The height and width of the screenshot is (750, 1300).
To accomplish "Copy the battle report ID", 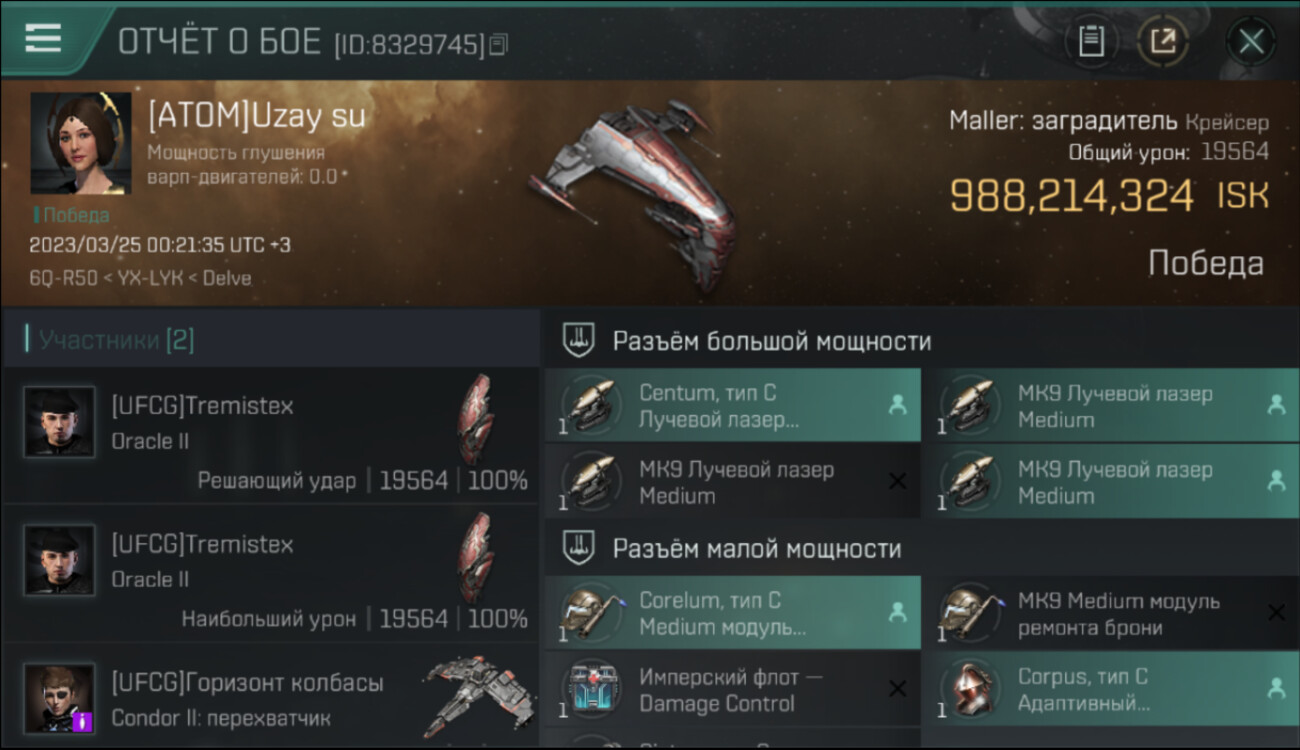I will 499,44.
